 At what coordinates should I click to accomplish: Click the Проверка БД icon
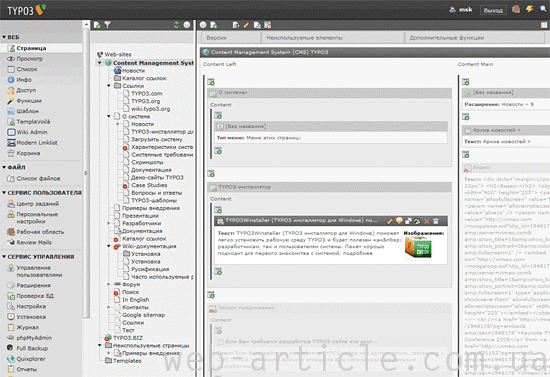(11, 296)
